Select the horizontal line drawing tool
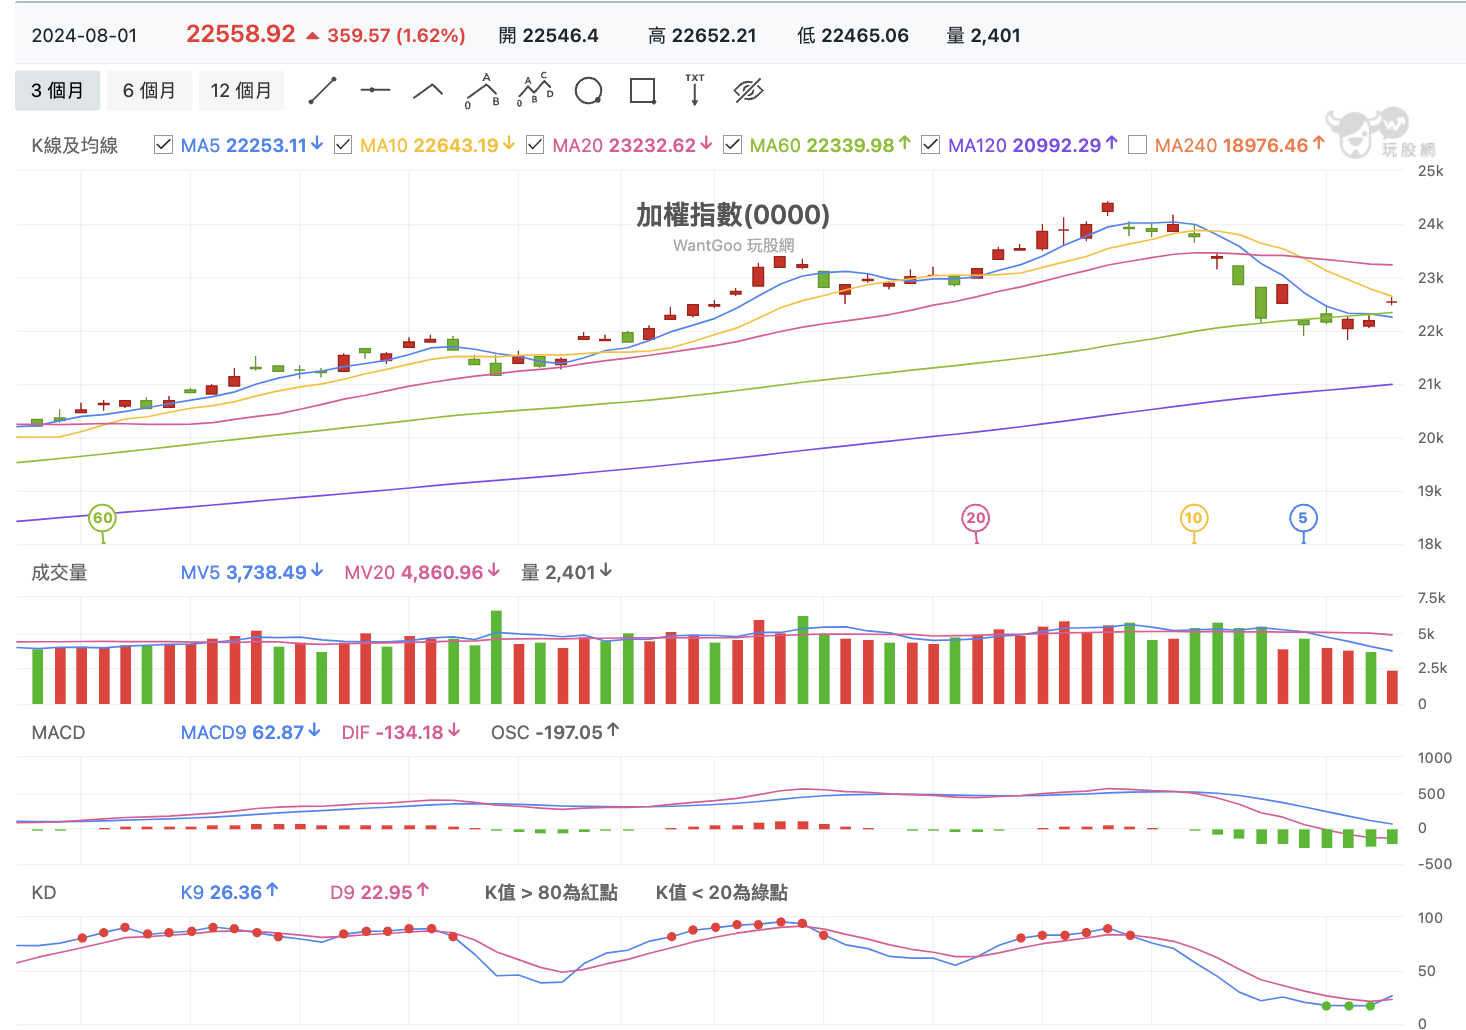Image resolution: width=1466 pixels, height=1030 pixels. click(x=375, y=91)
